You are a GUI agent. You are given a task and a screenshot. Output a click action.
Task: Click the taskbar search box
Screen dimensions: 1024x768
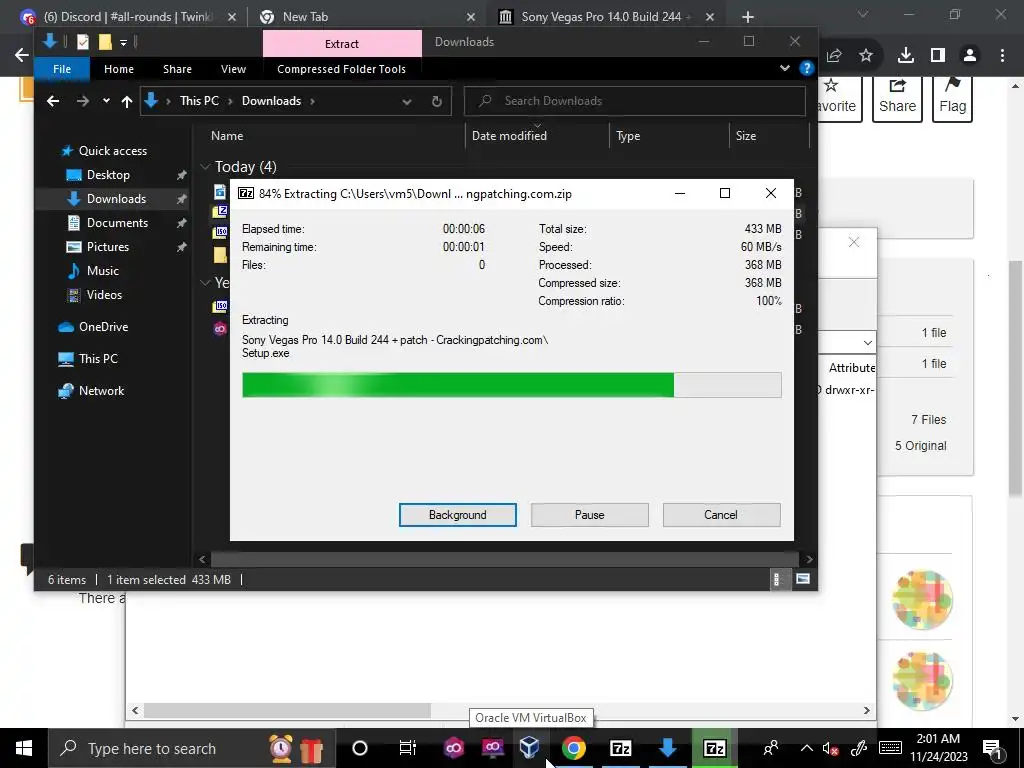[191, 748]
